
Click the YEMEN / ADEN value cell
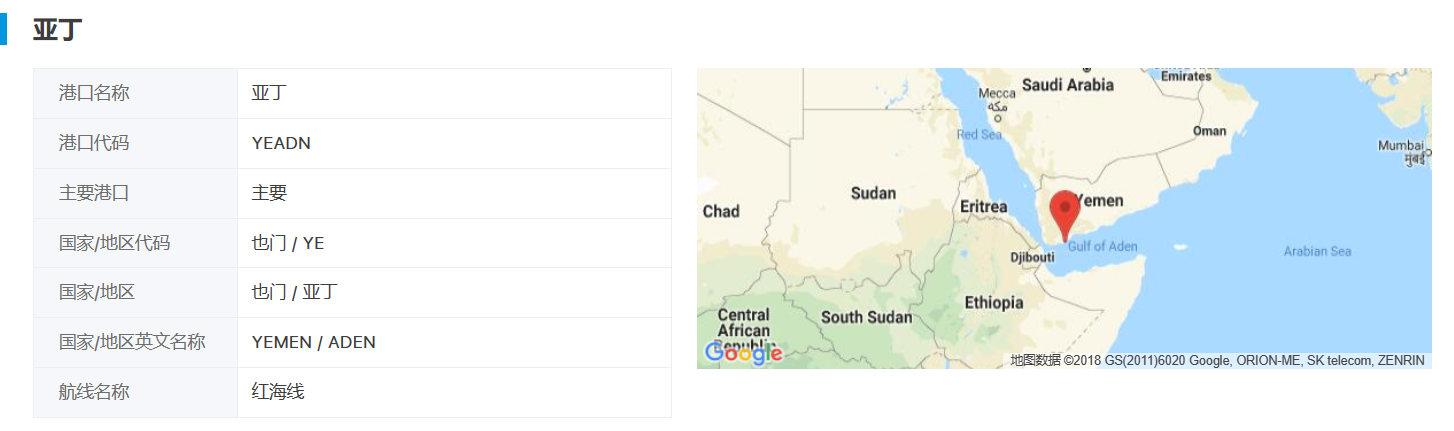pyautogui.click(x=314, y=342)
